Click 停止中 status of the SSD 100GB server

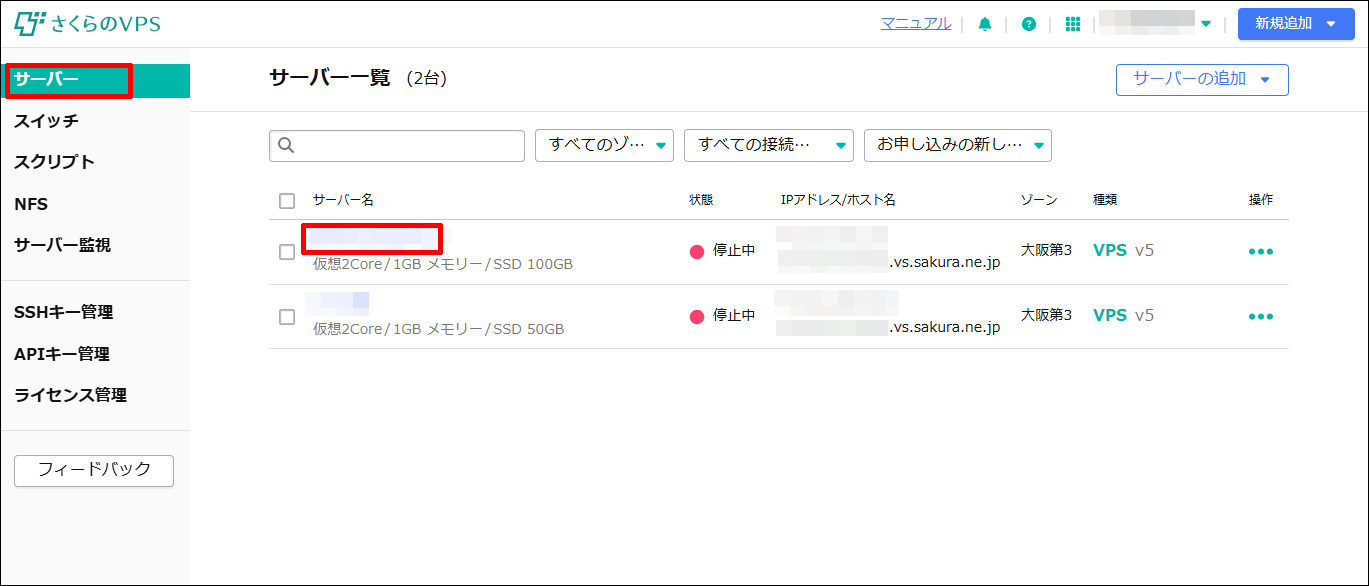point(734,251)
